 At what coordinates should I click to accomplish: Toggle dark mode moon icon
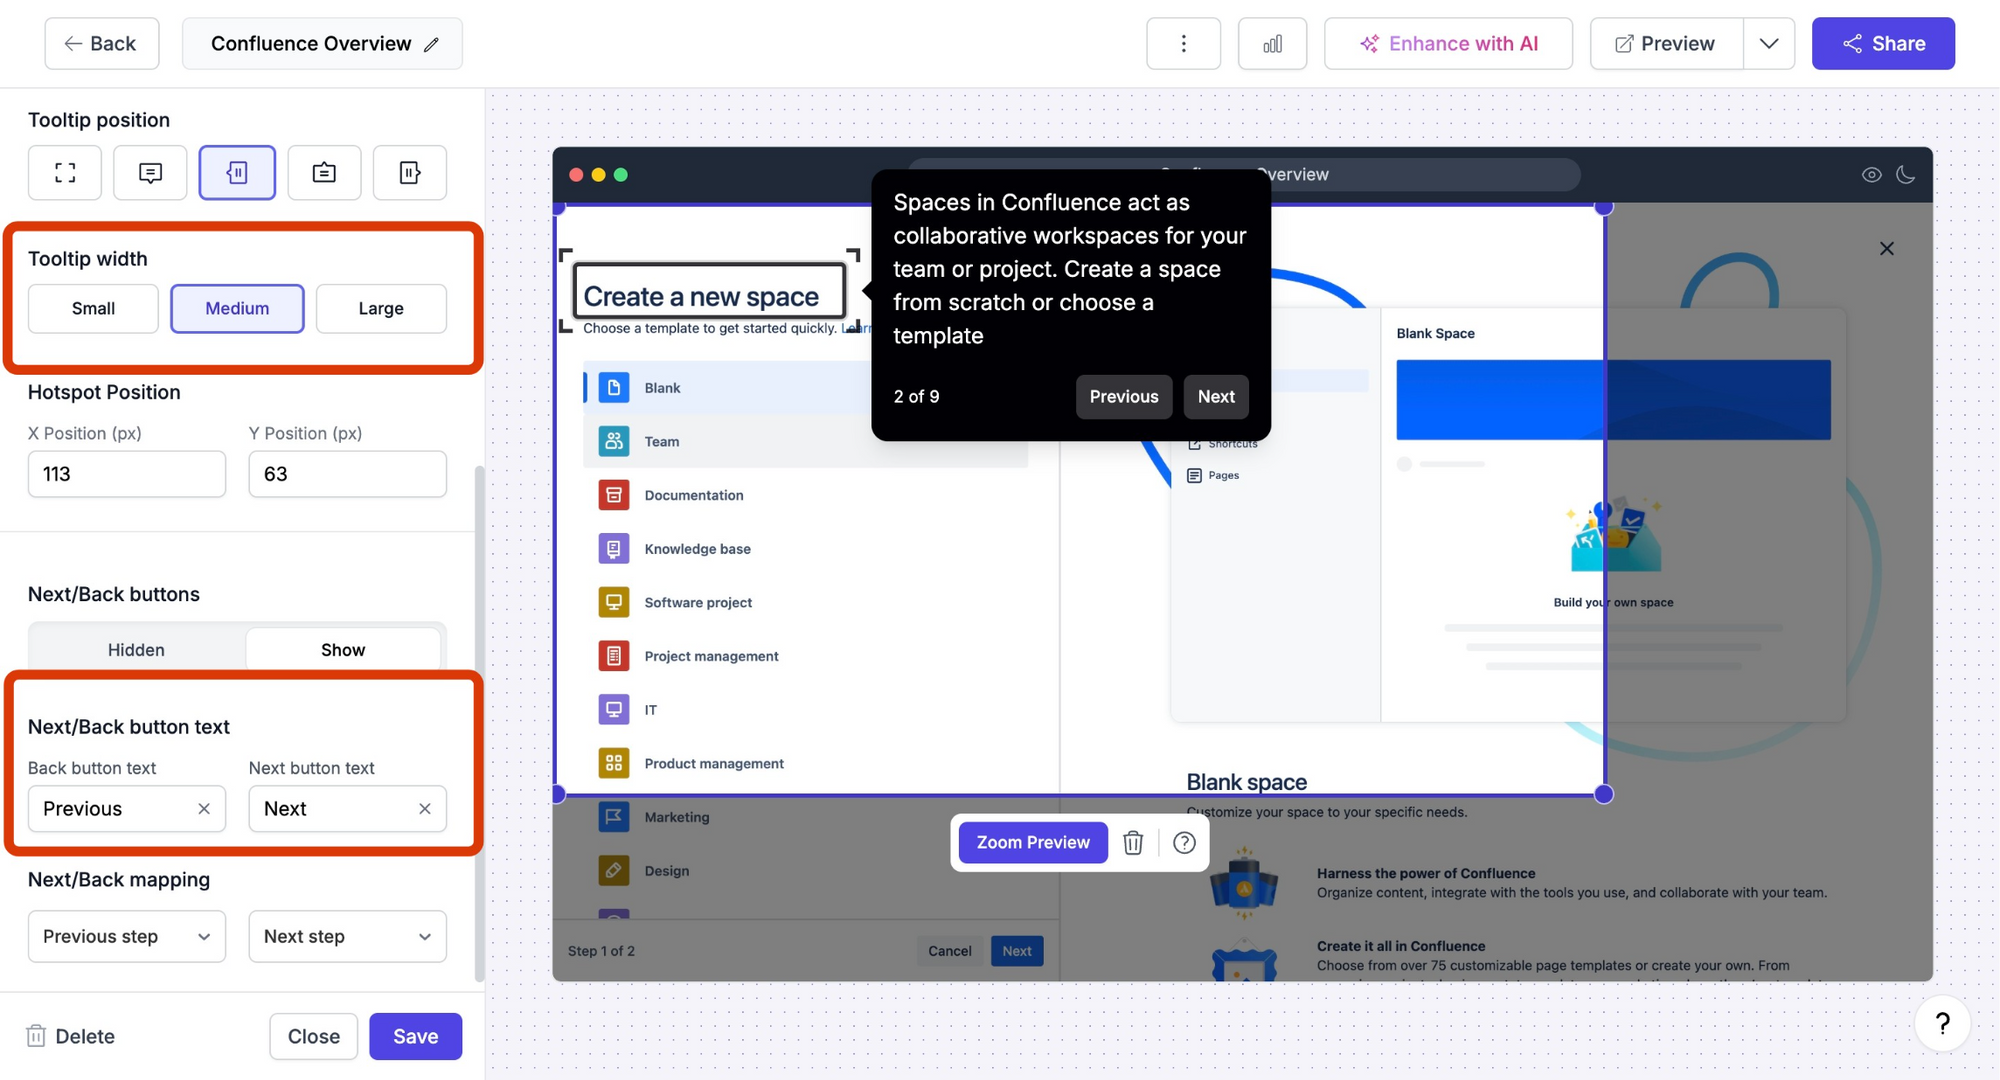click(1906, 174)
